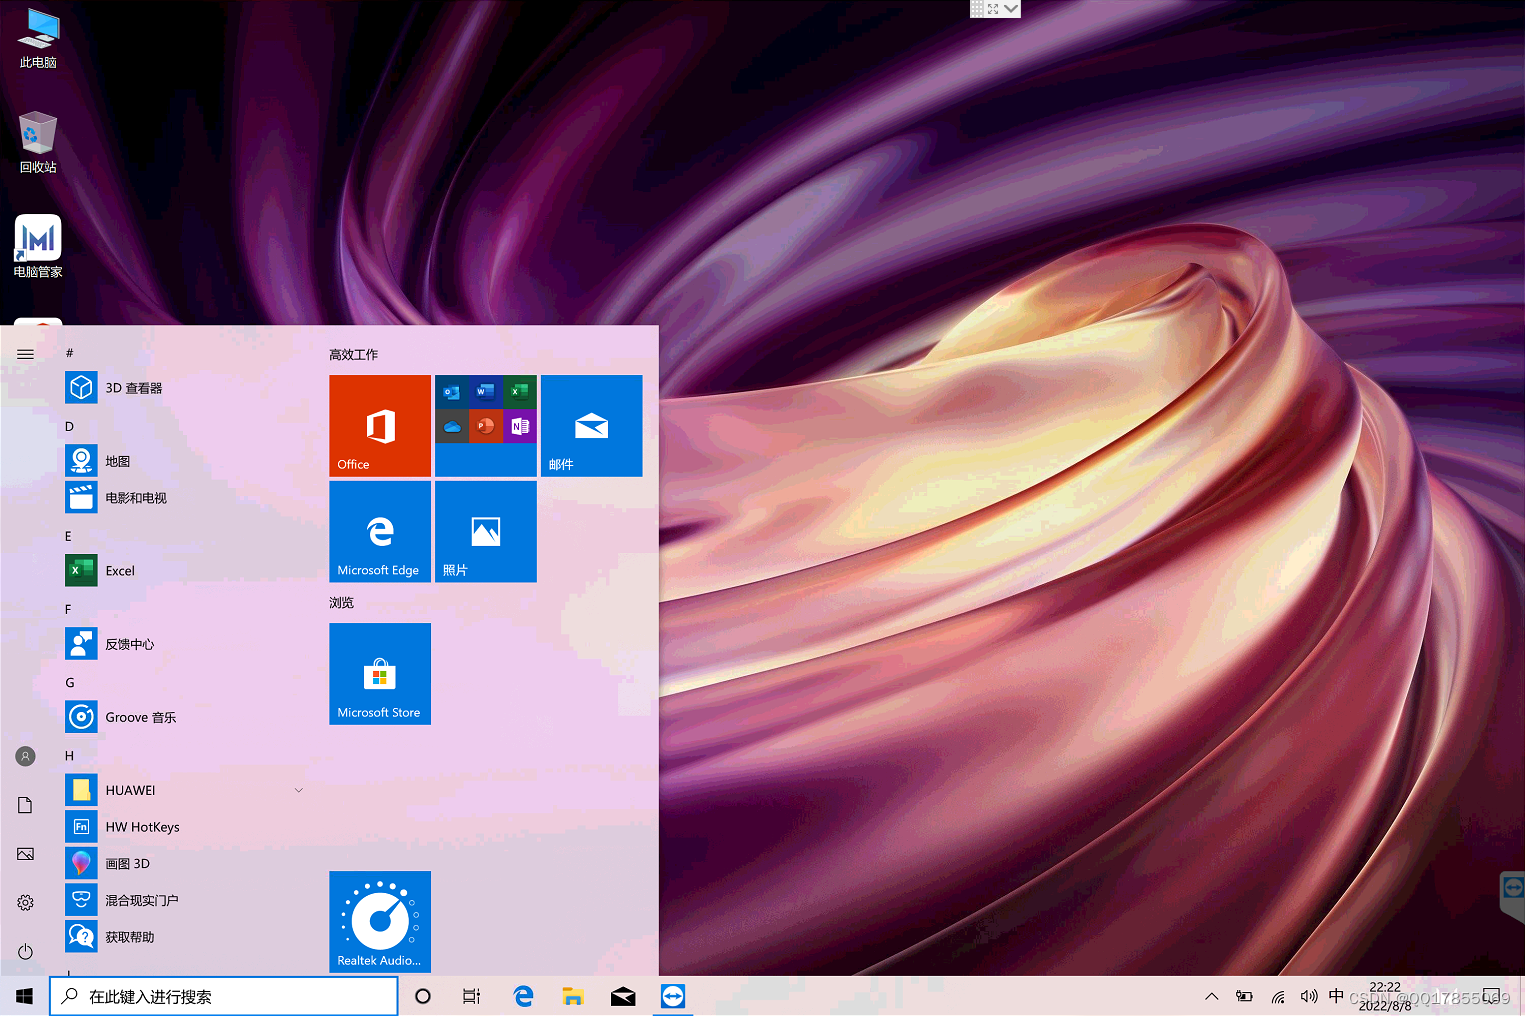The width and height of the screenshot is (1525, 1016).
Task: Expand the HUAWEI folder chevron
Action: pyautogui.click(x=298, y=790)
